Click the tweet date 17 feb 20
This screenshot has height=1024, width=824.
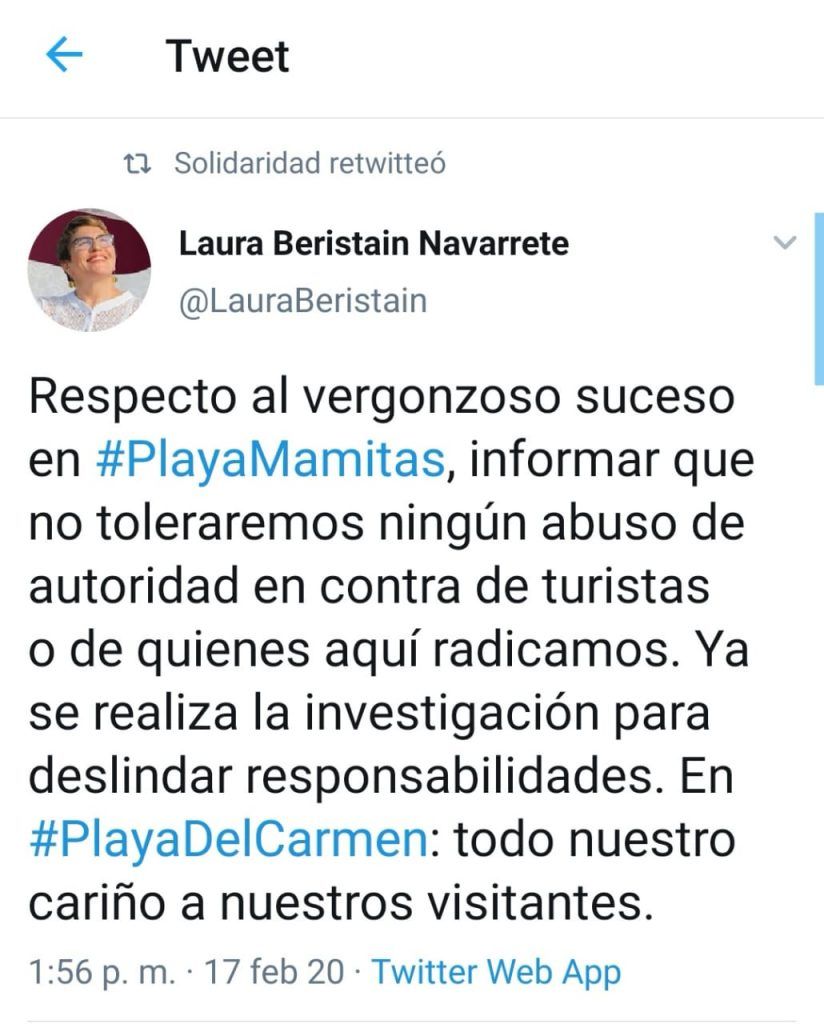click(274, 972)
